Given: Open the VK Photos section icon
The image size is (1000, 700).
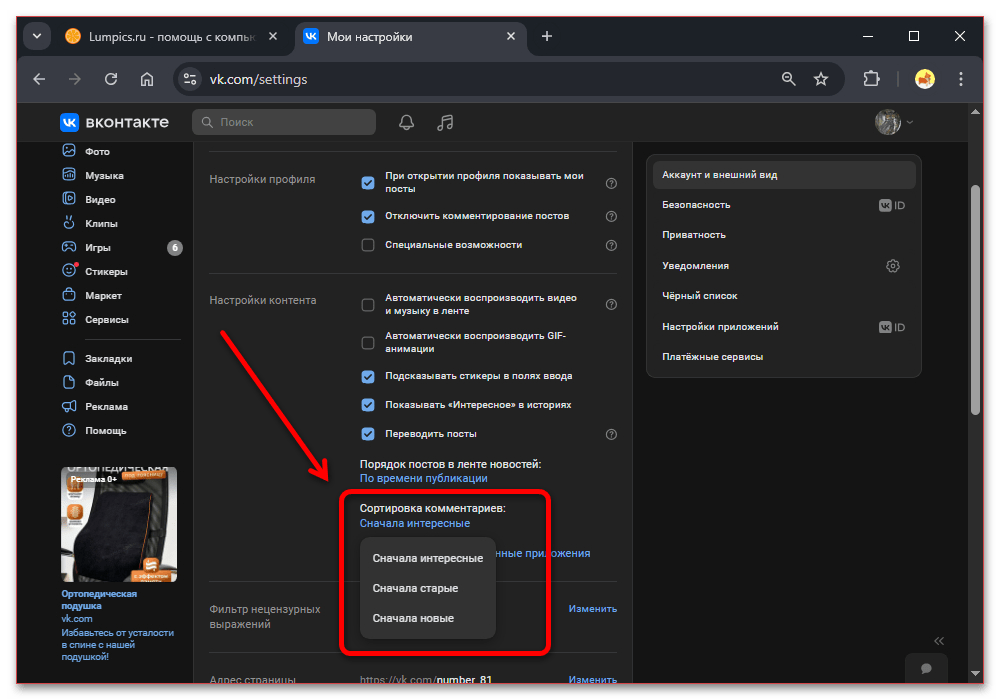Looking at the screenshot, I should [x=69, y=150].
